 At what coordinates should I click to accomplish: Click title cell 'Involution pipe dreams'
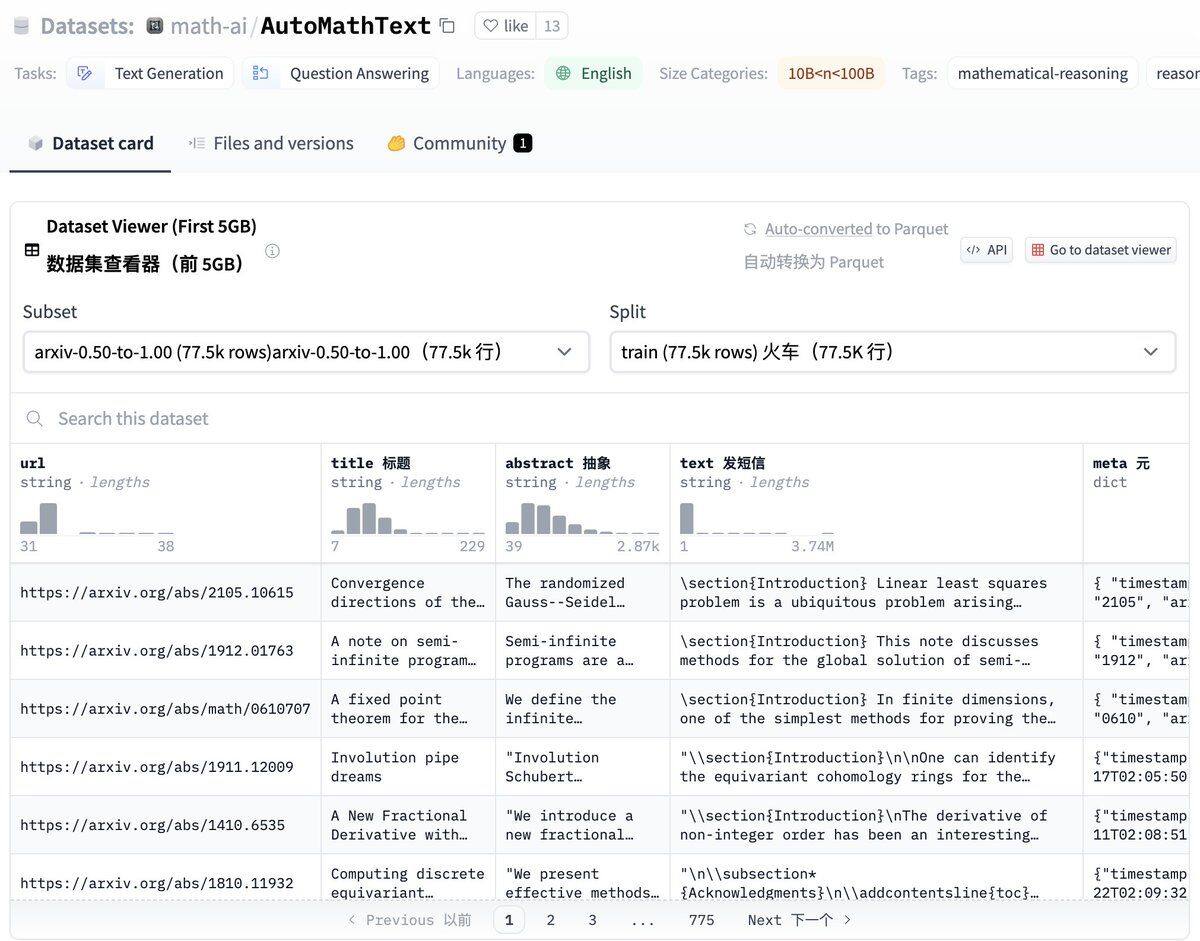click(x=408, y=767)
